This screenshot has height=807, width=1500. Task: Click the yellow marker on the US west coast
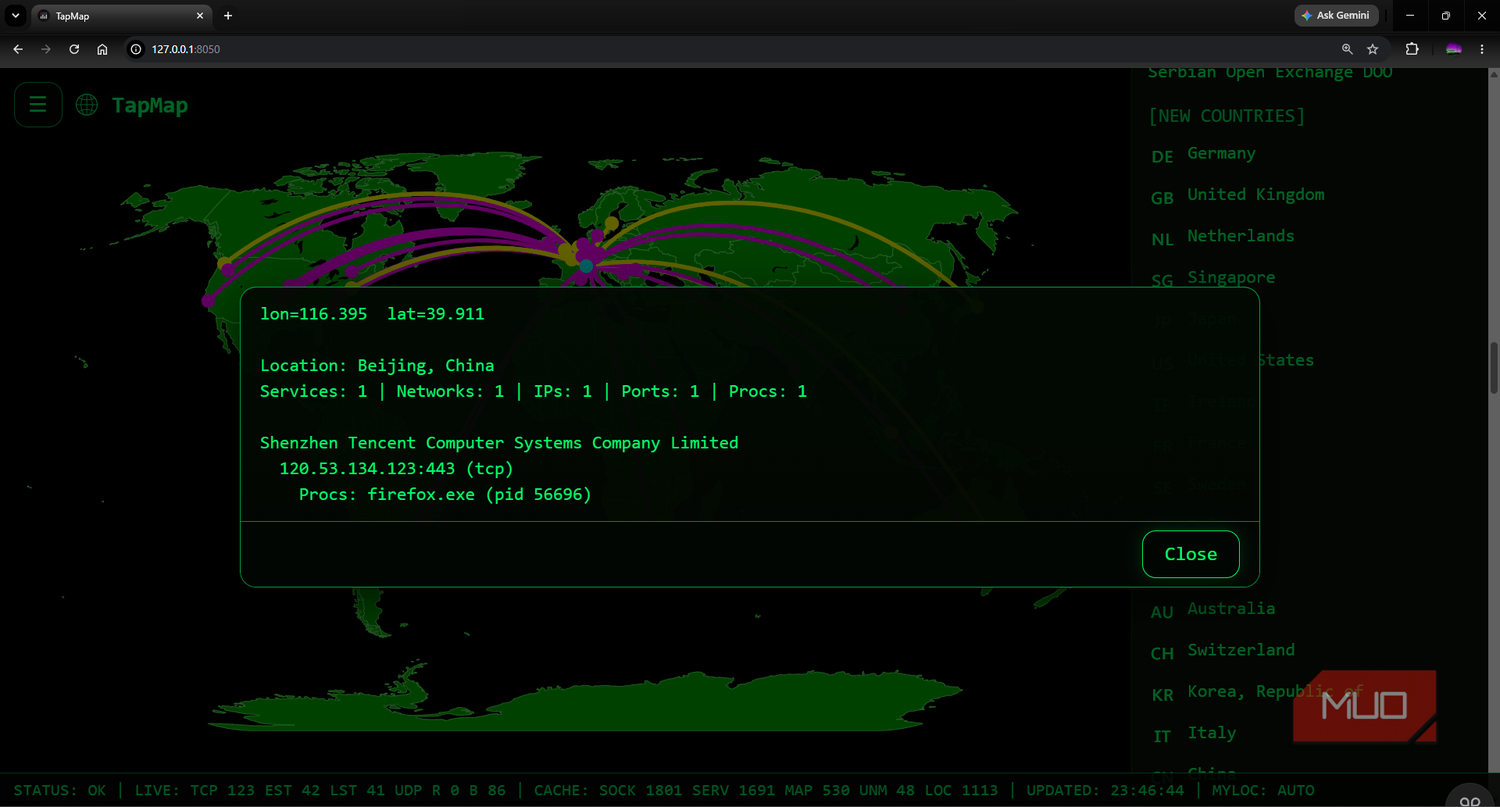click(x=225, y=264)
